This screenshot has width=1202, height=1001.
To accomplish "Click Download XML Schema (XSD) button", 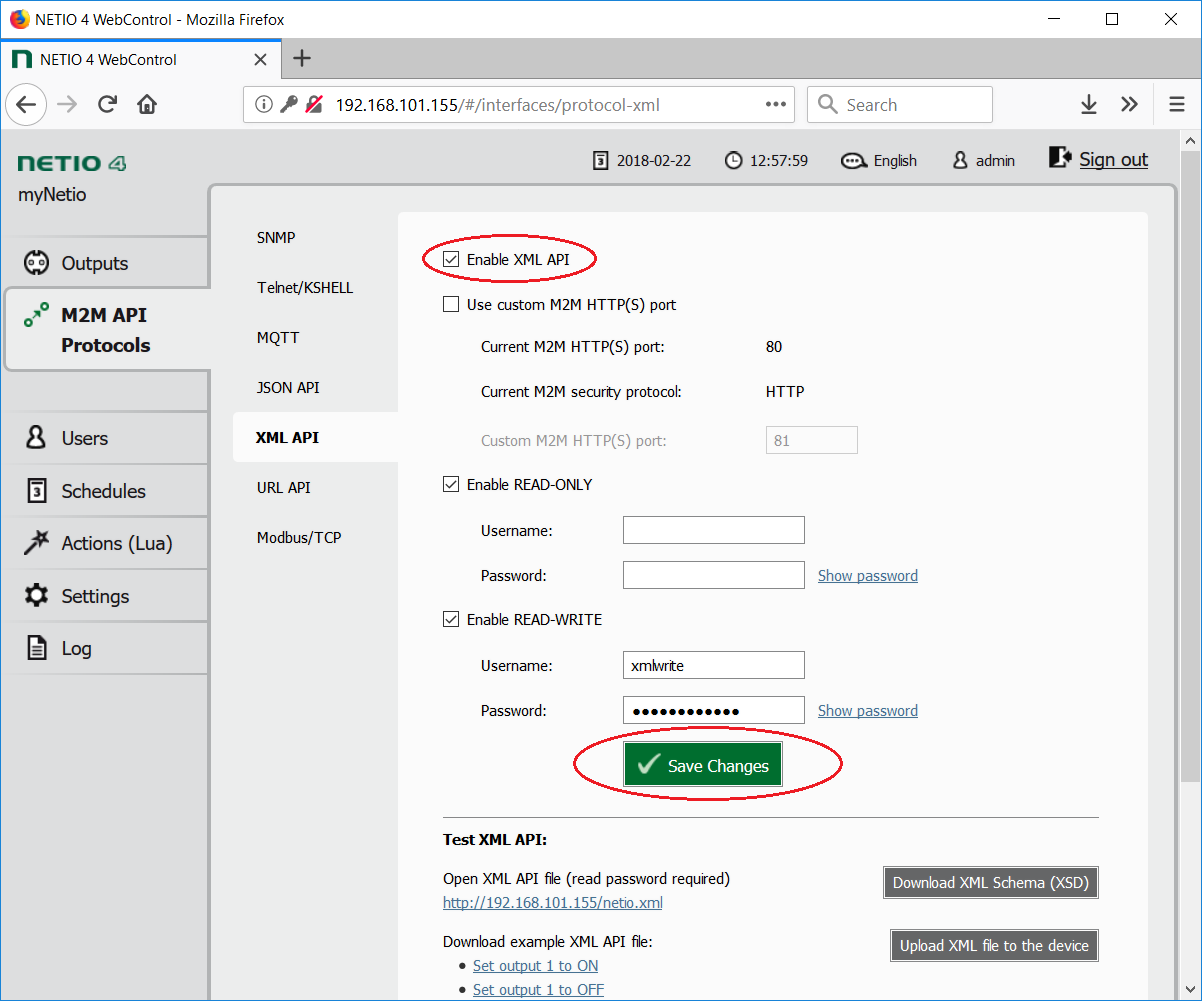I will tap(991, 883).
